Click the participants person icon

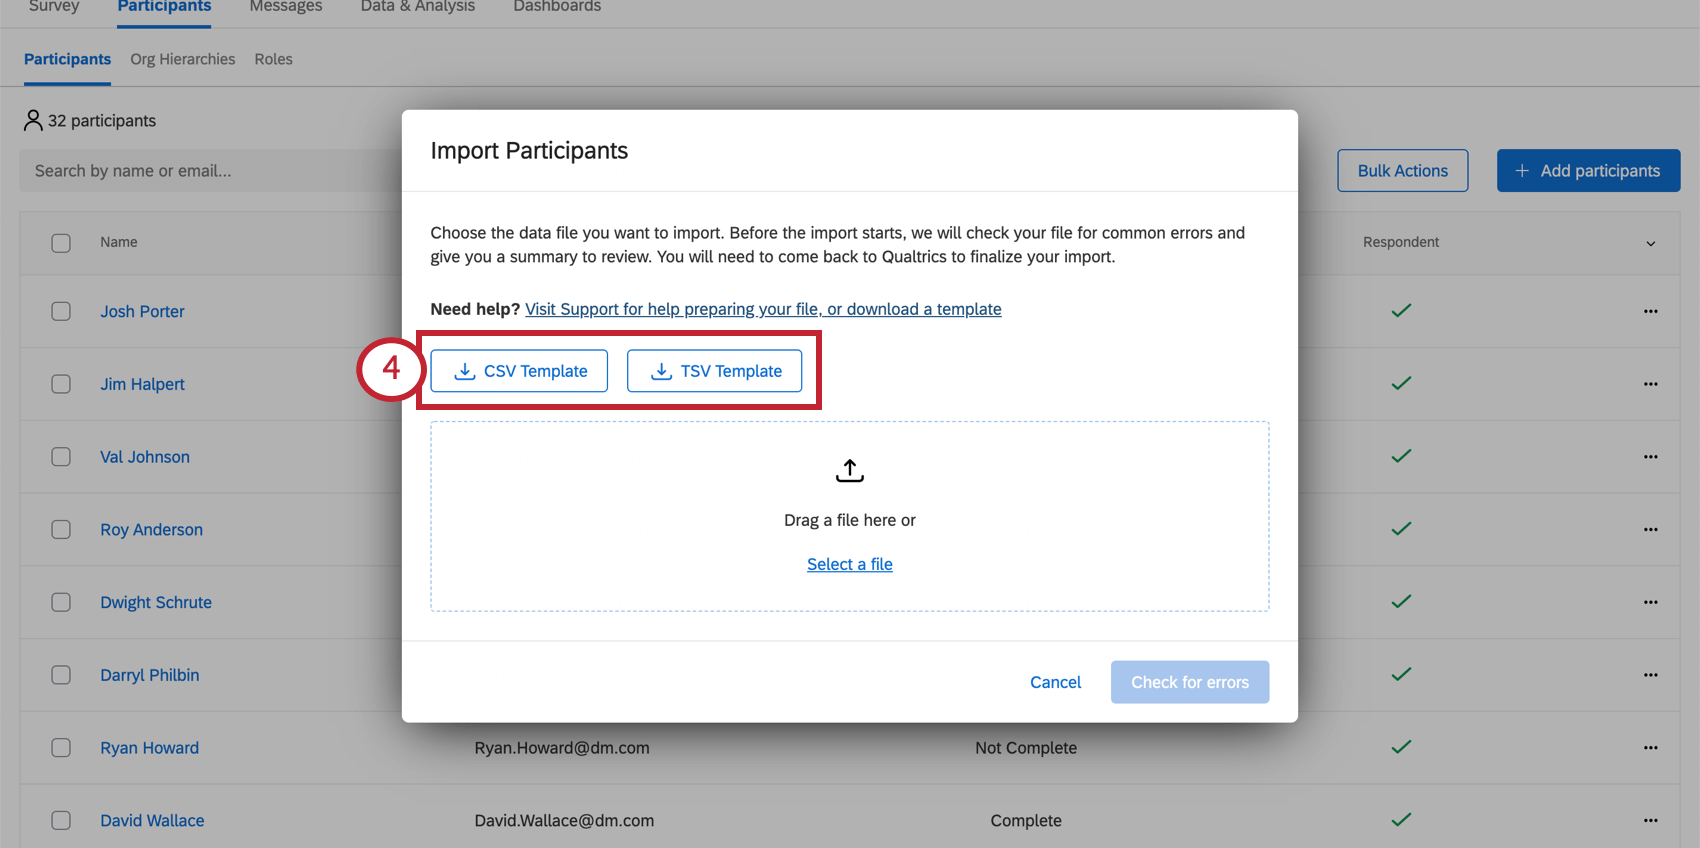coord(33,121)
